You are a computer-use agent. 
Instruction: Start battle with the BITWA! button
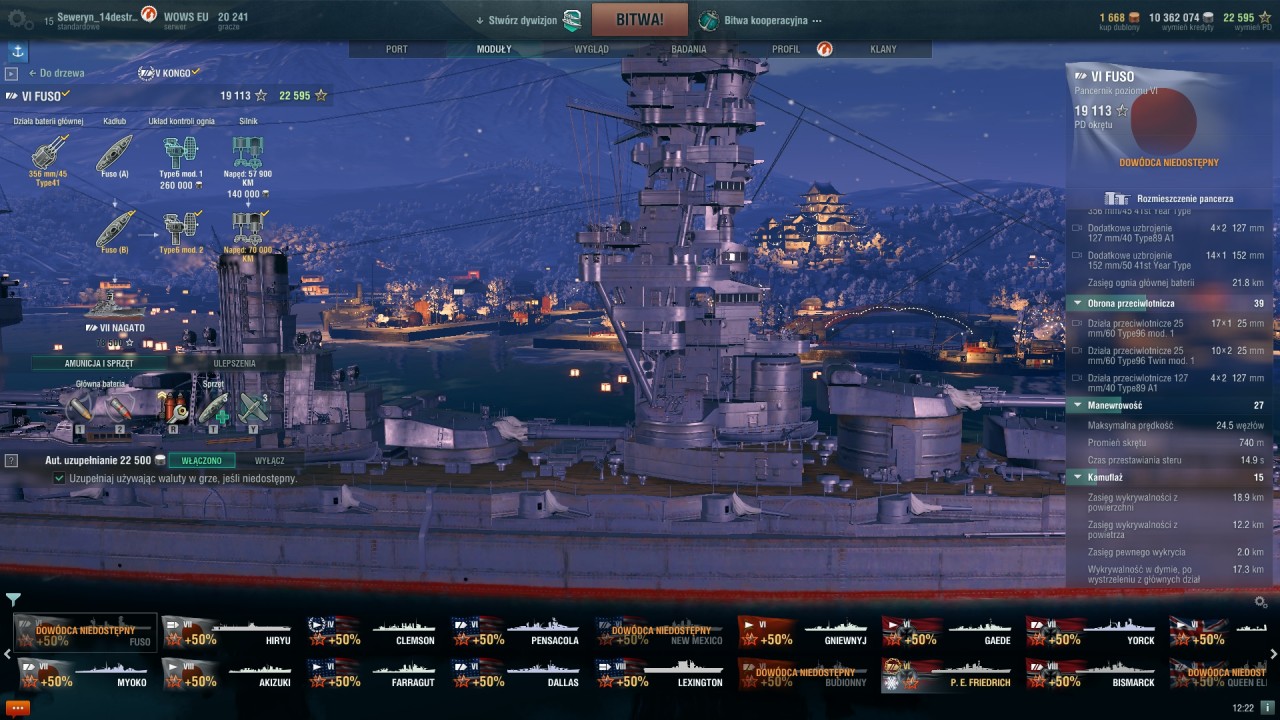click(640, 20)
